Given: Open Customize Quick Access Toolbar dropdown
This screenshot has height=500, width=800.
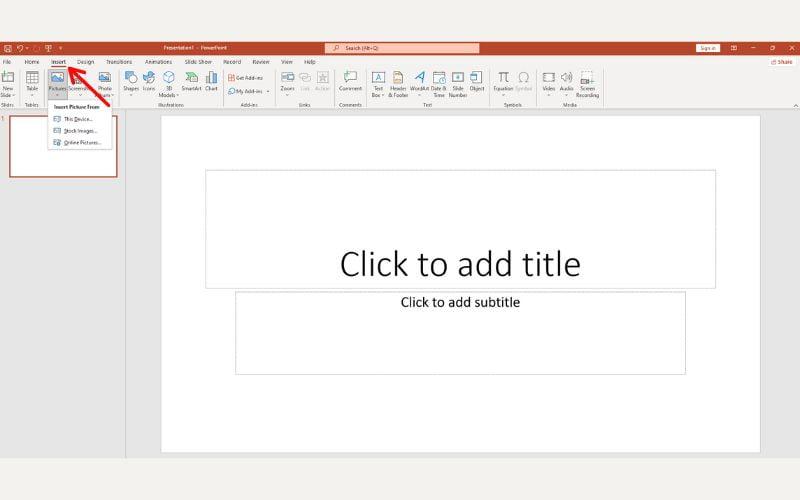Looking at the screenshot, I should pos(60,48).
